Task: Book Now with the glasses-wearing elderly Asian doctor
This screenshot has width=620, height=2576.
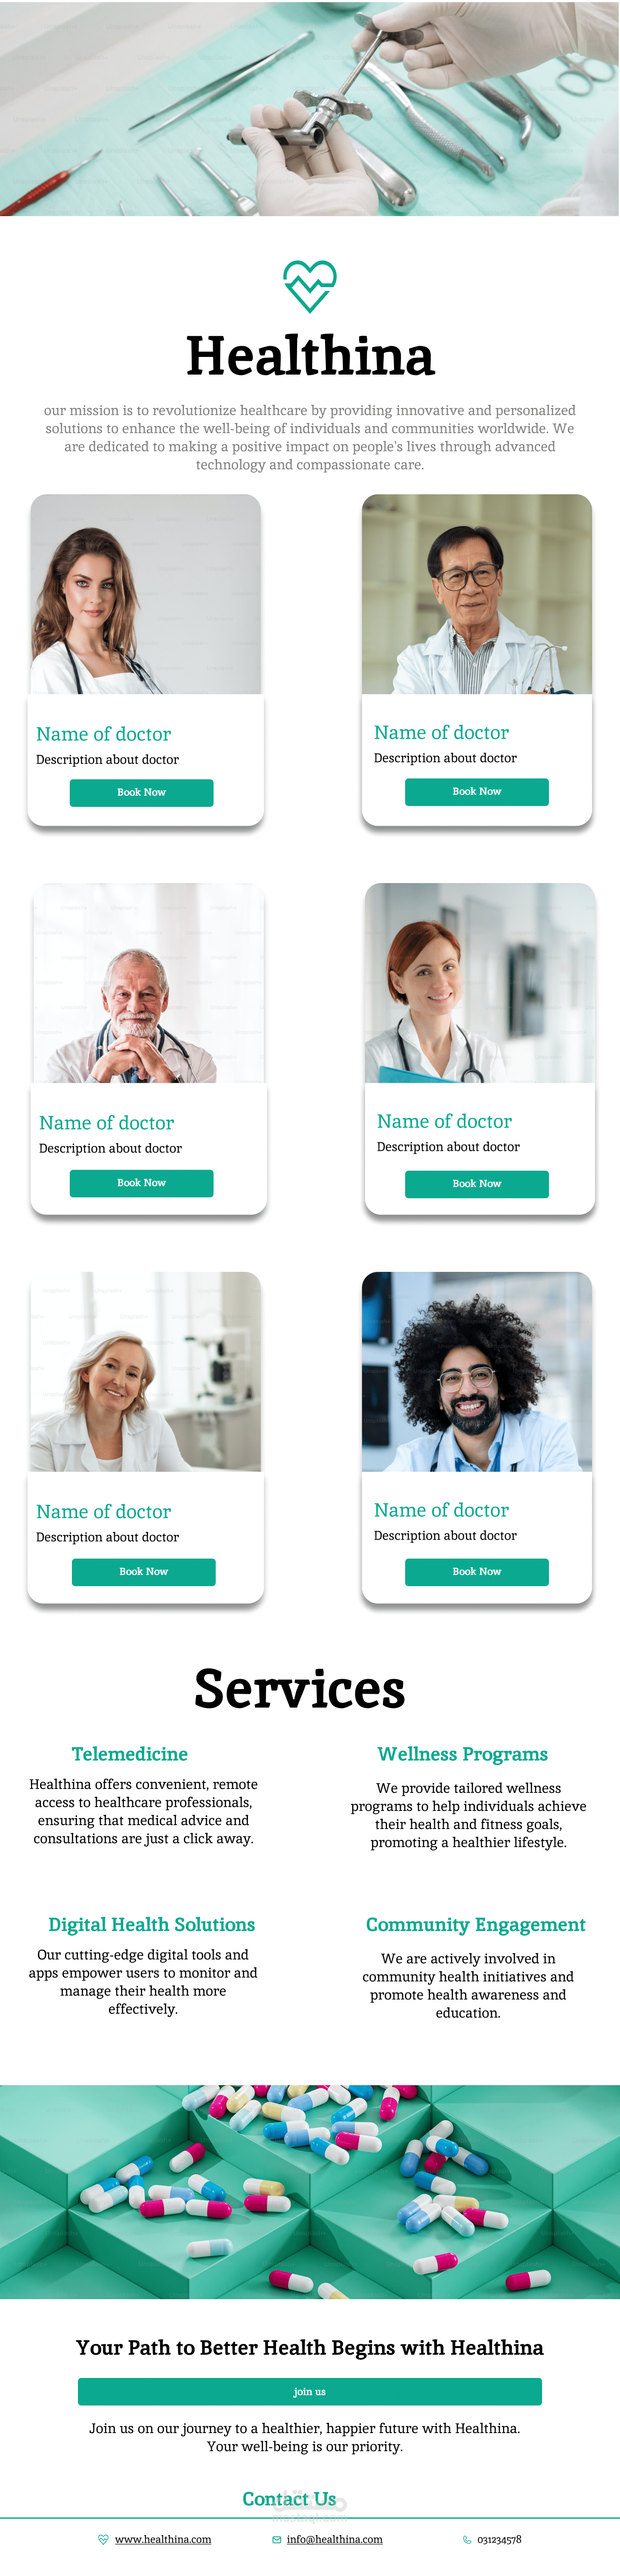Action: [x=477, y=791]
